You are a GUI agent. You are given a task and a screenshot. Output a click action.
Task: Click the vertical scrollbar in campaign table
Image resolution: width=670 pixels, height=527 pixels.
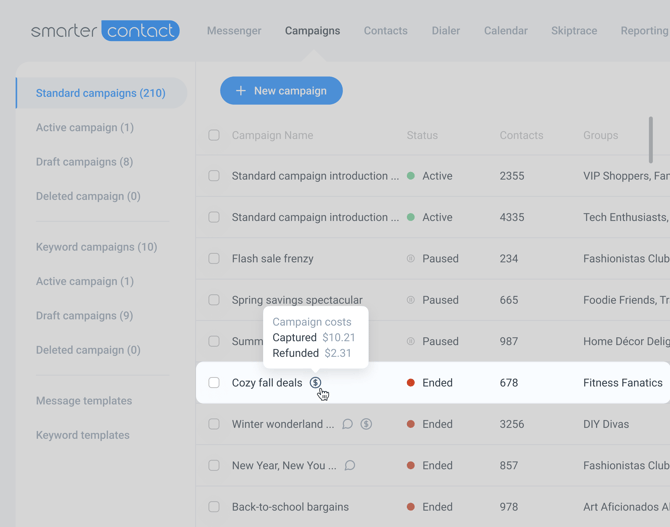[x=650, y=140]
